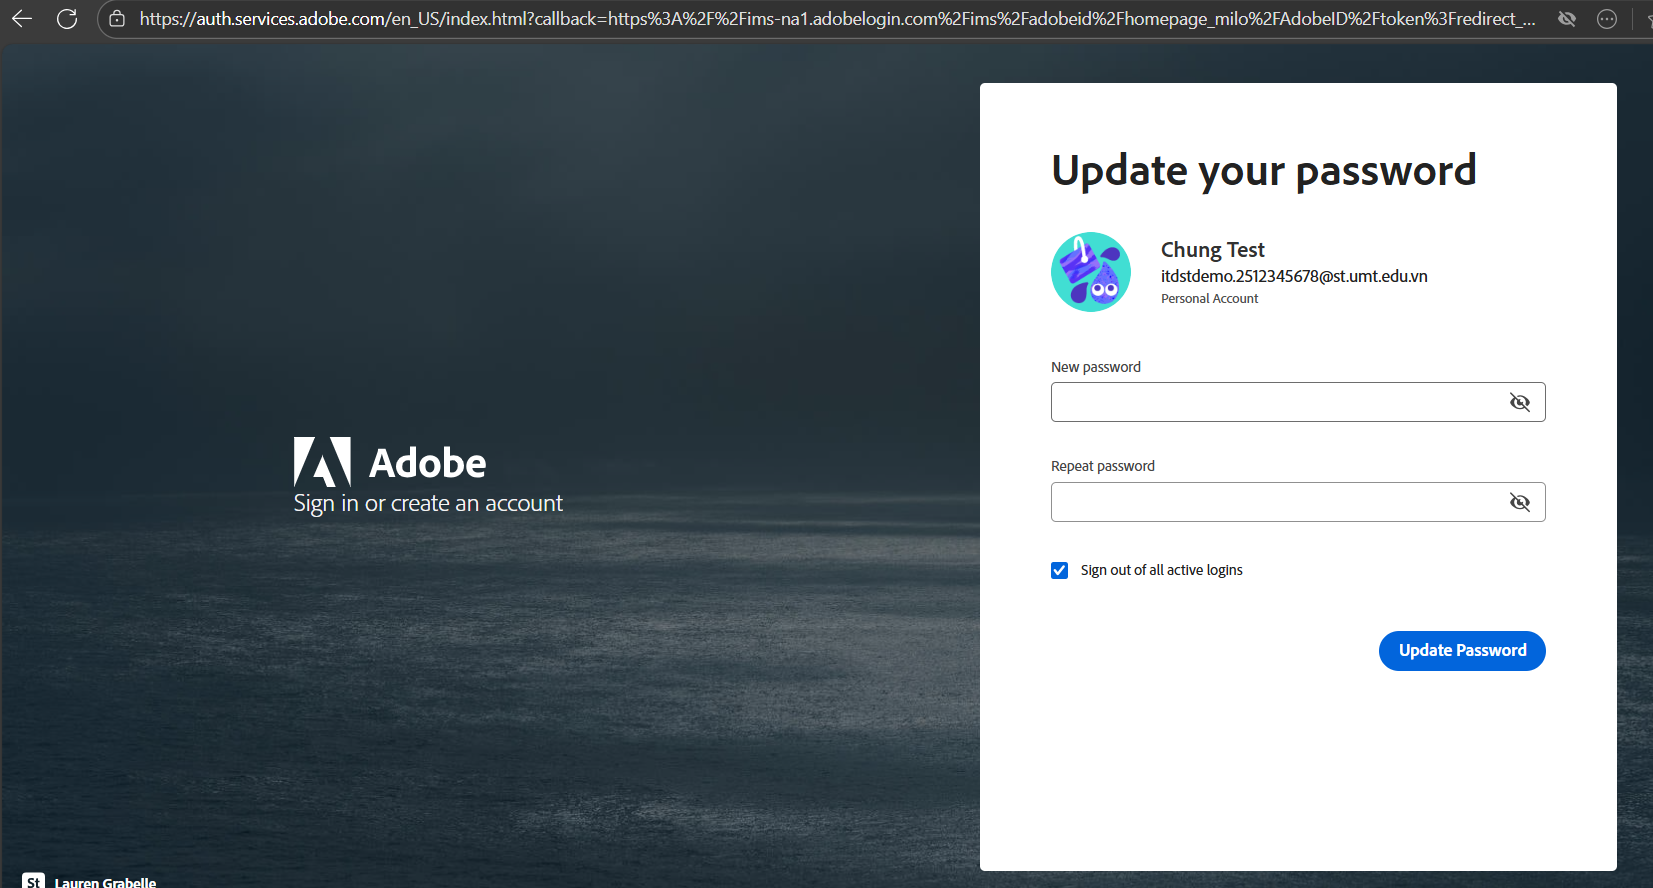This screenshot has width=1653, height=888.
Task: Click the crossed-eye icon in the address bar
Action: [x=1567, y=19]
